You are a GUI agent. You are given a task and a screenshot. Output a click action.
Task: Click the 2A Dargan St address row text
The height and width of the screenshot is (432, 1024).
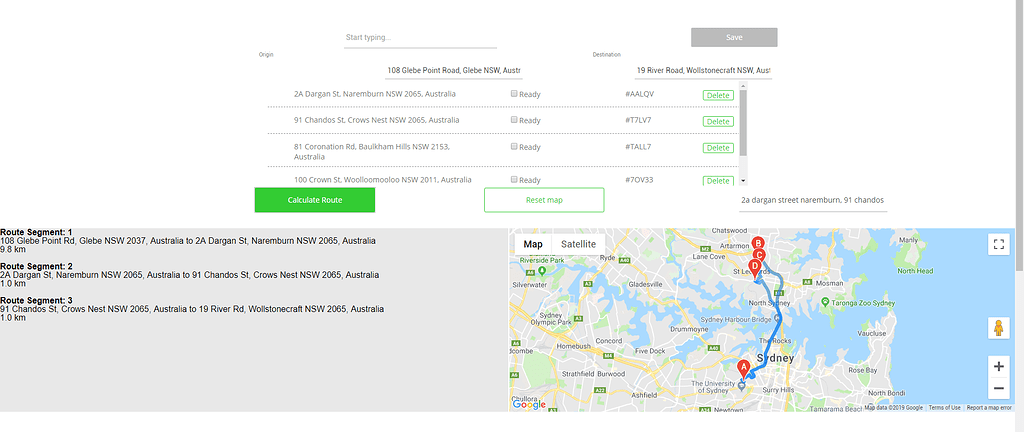[x=375, y=94]
